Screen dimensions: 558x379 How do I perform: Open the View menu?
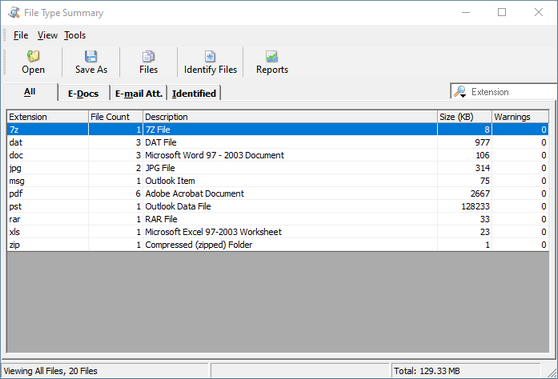tap(47, 35)
